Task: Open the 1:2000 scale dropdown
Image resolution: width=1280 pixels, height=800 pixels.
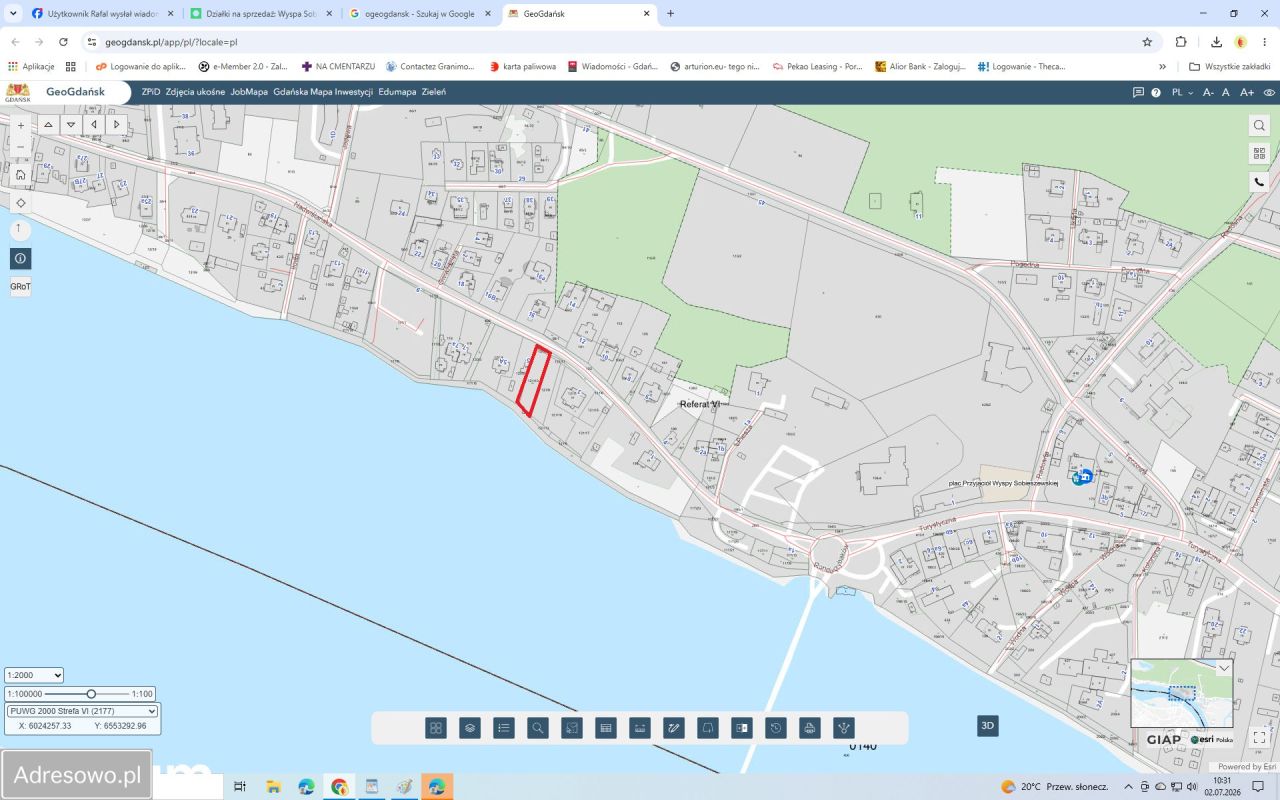Action: point(34,675)
